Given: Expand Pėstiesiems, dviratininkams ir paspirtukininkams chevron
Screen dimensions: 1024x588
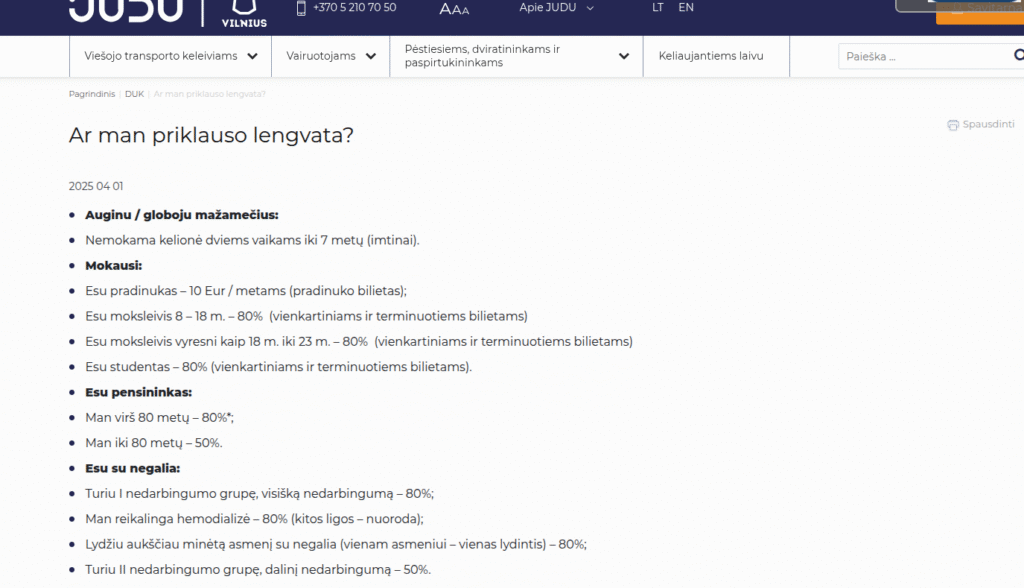Looking at the screenshot, I should click(x=624, y=57).
